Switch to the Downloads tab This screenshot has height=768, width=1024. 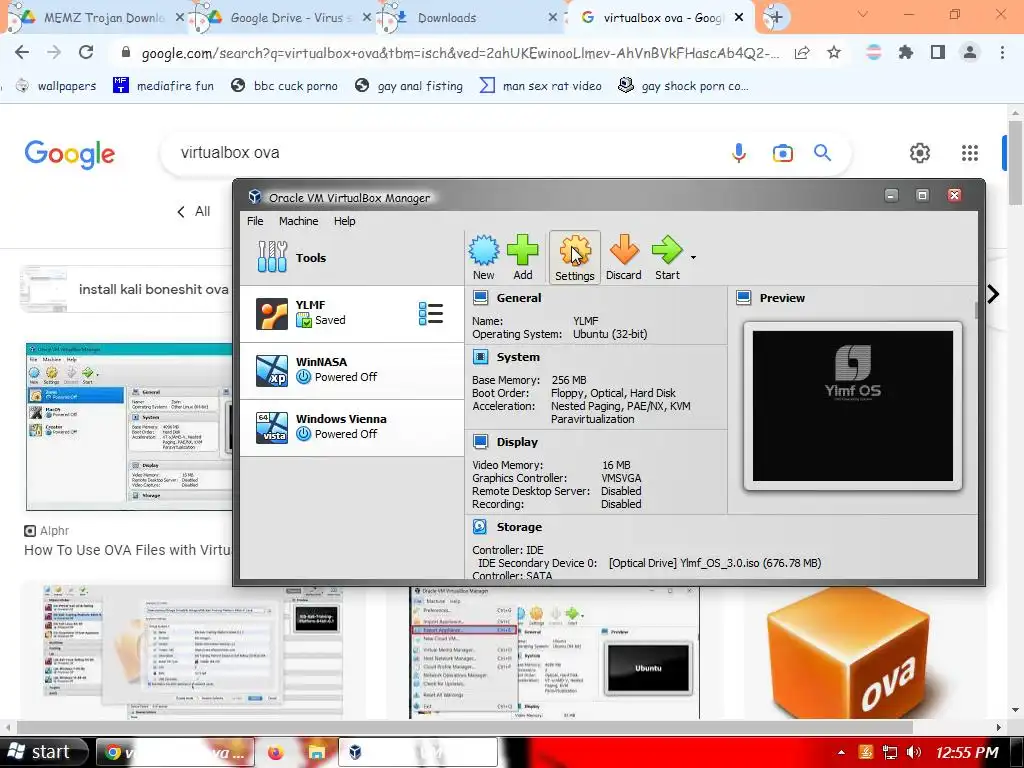pos(469,18)
